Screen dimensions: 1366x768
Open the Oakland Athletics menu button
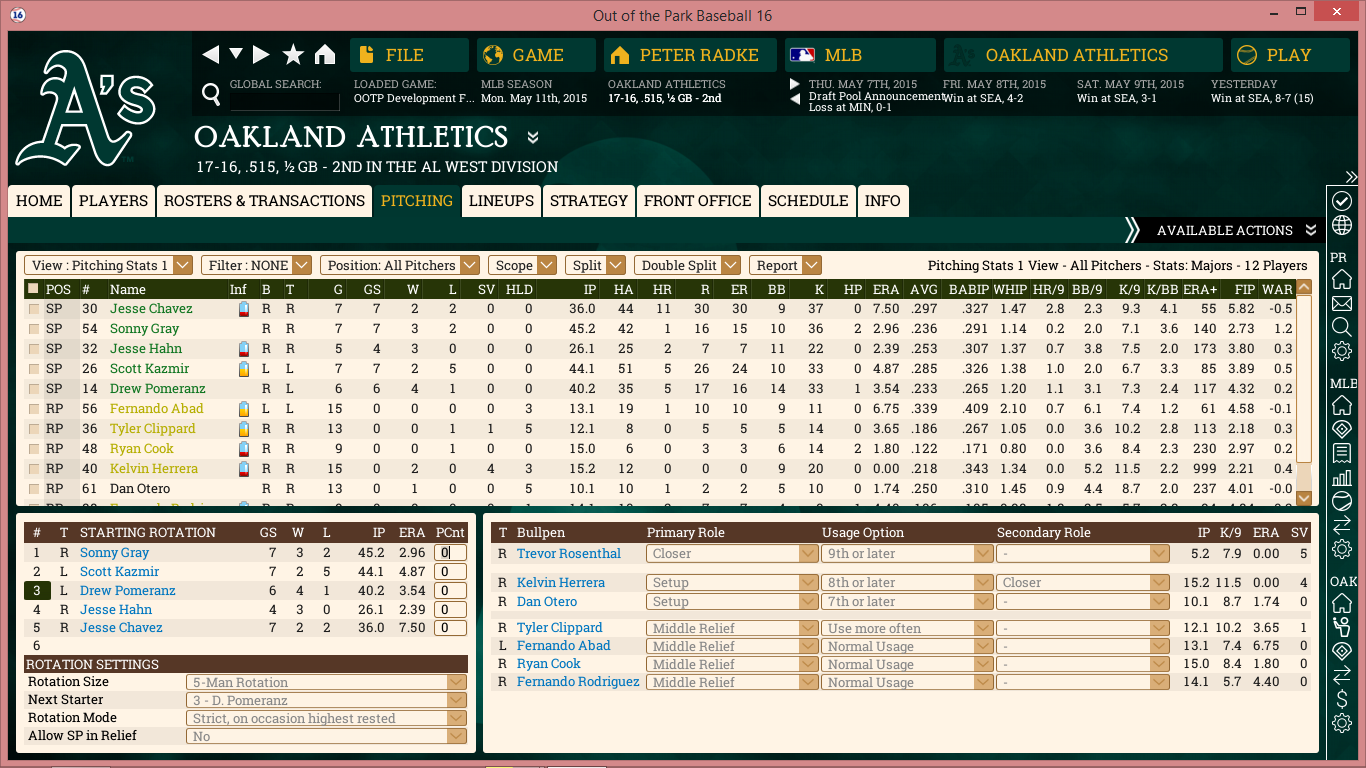tap(1083, 55)
